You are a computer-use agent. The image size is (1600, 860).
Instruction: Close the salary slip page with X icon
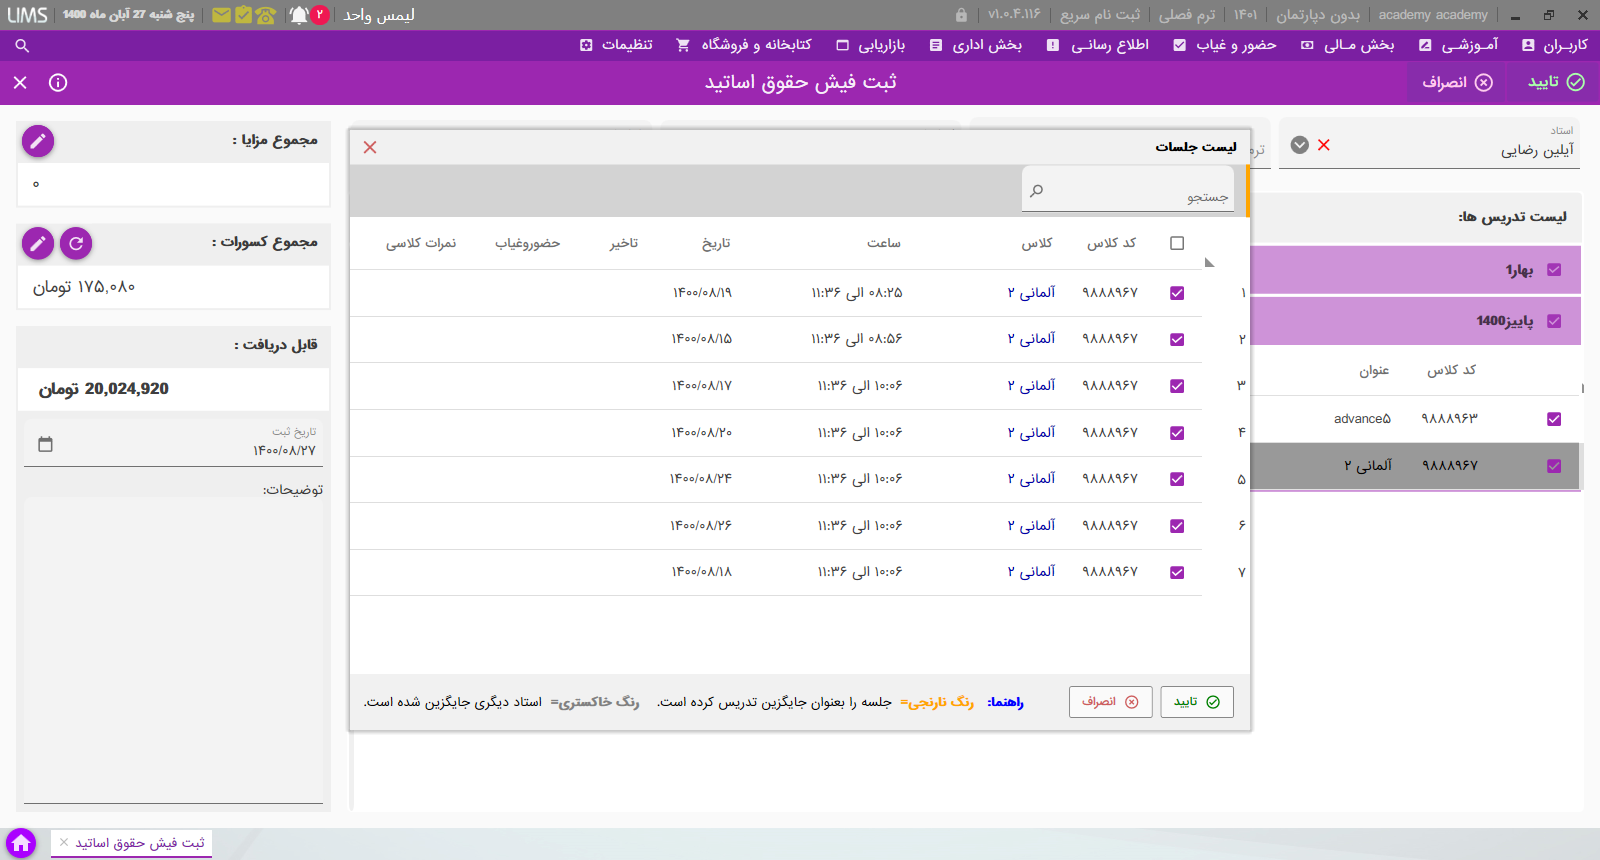tap(20, 83)
